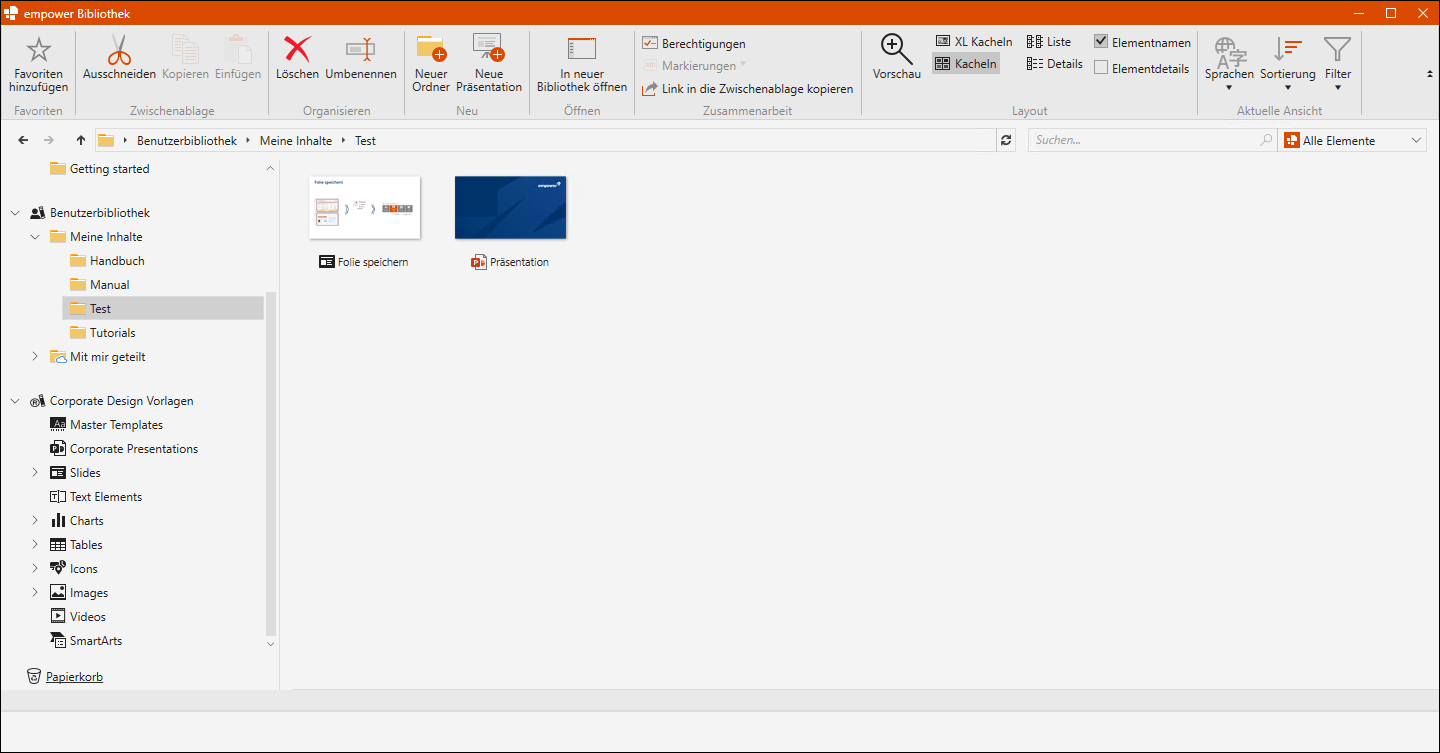Click the Löschen red X icon
This screenshot has height=753, width=1440.
coord(297,49)
